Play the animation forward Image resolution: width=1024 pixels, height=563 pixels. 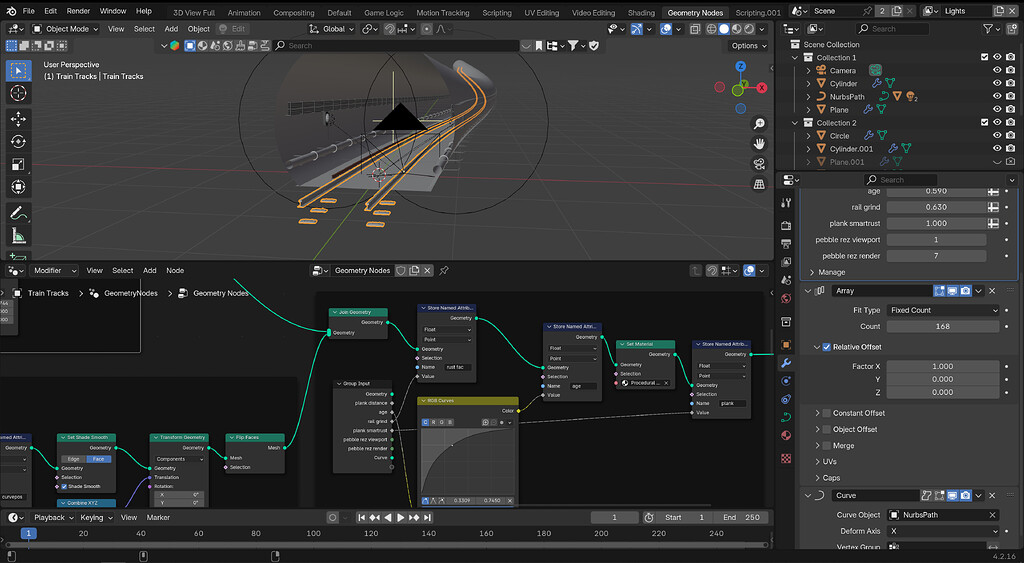[x=401, y=517]
